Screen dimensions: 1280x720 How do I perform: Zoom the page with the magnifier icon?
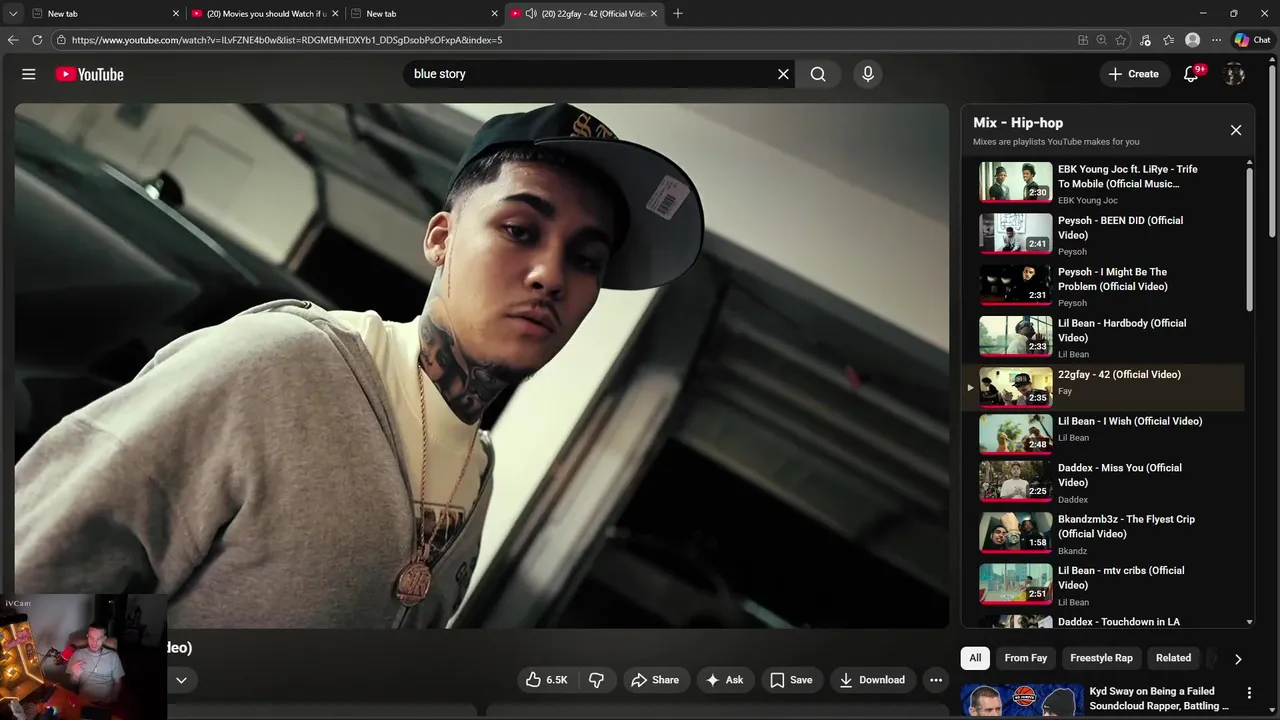pyautogui.click(x=1102, y=40)
